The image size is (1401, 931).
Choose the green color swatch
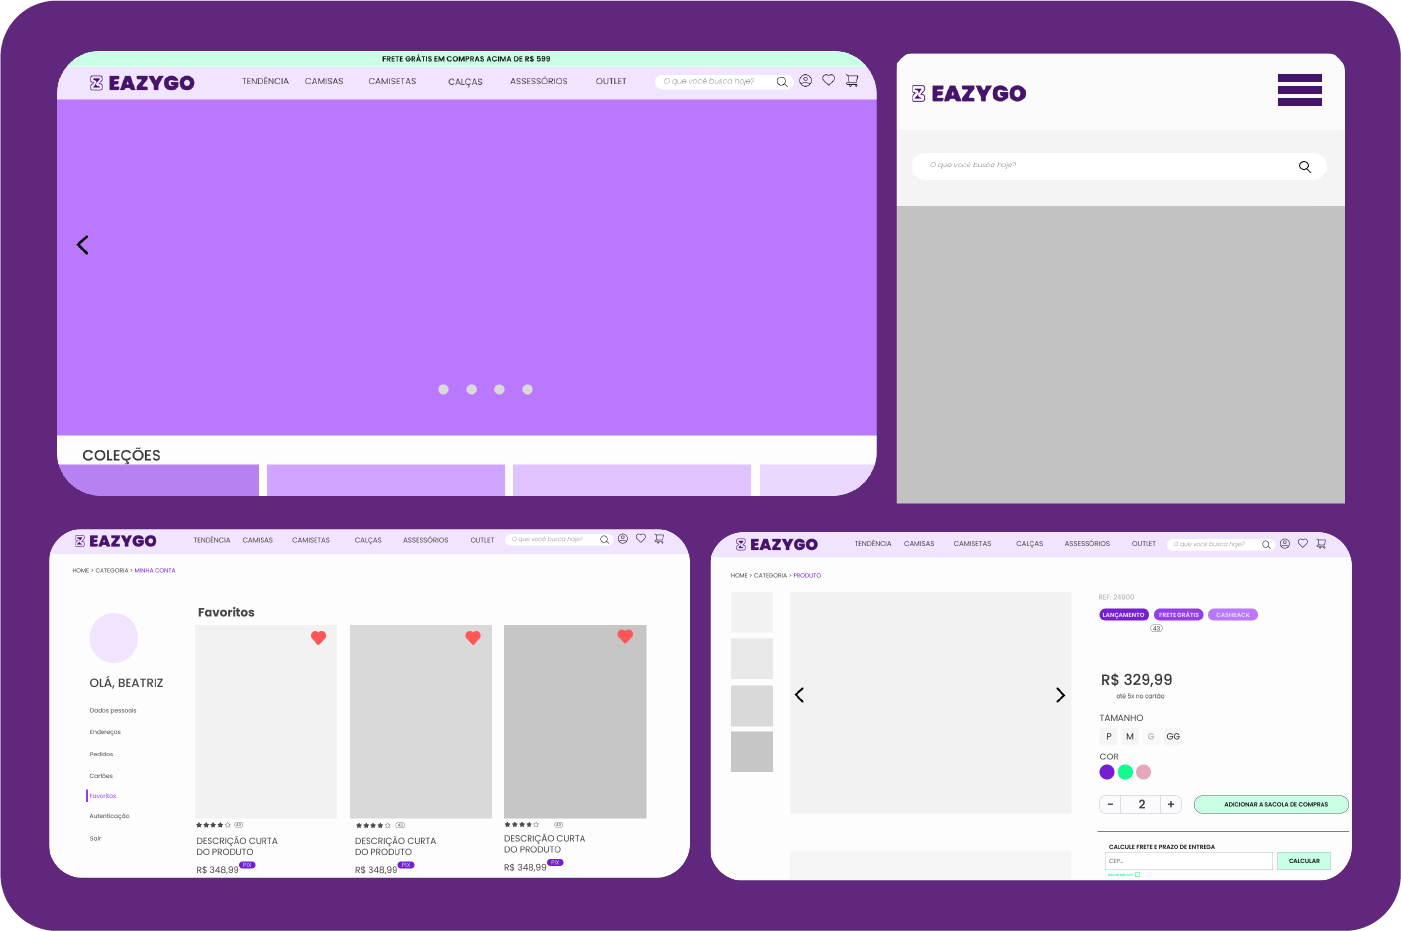1125,772
